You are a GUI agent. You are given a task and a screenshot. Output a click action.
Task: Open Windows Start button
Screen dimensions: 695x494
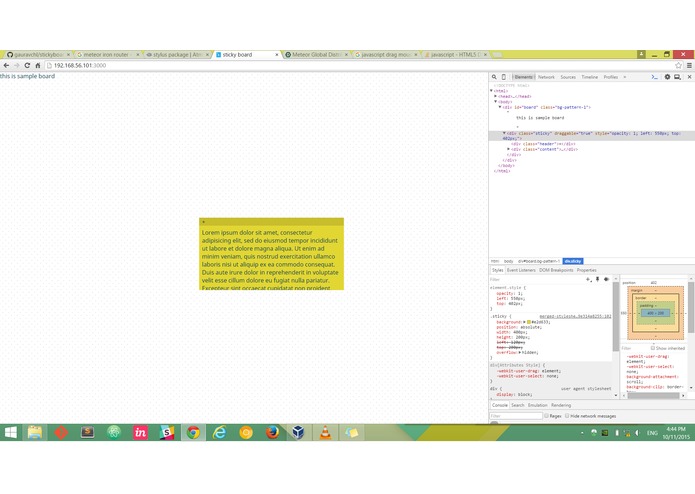10,432
